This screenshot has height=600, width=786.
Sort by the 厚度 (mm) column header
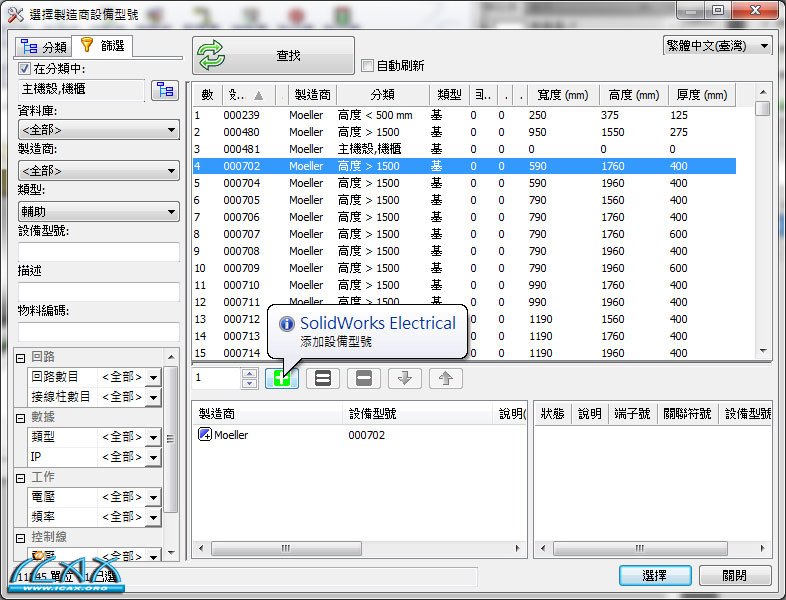pyautogui.click(x=702, y=95)
